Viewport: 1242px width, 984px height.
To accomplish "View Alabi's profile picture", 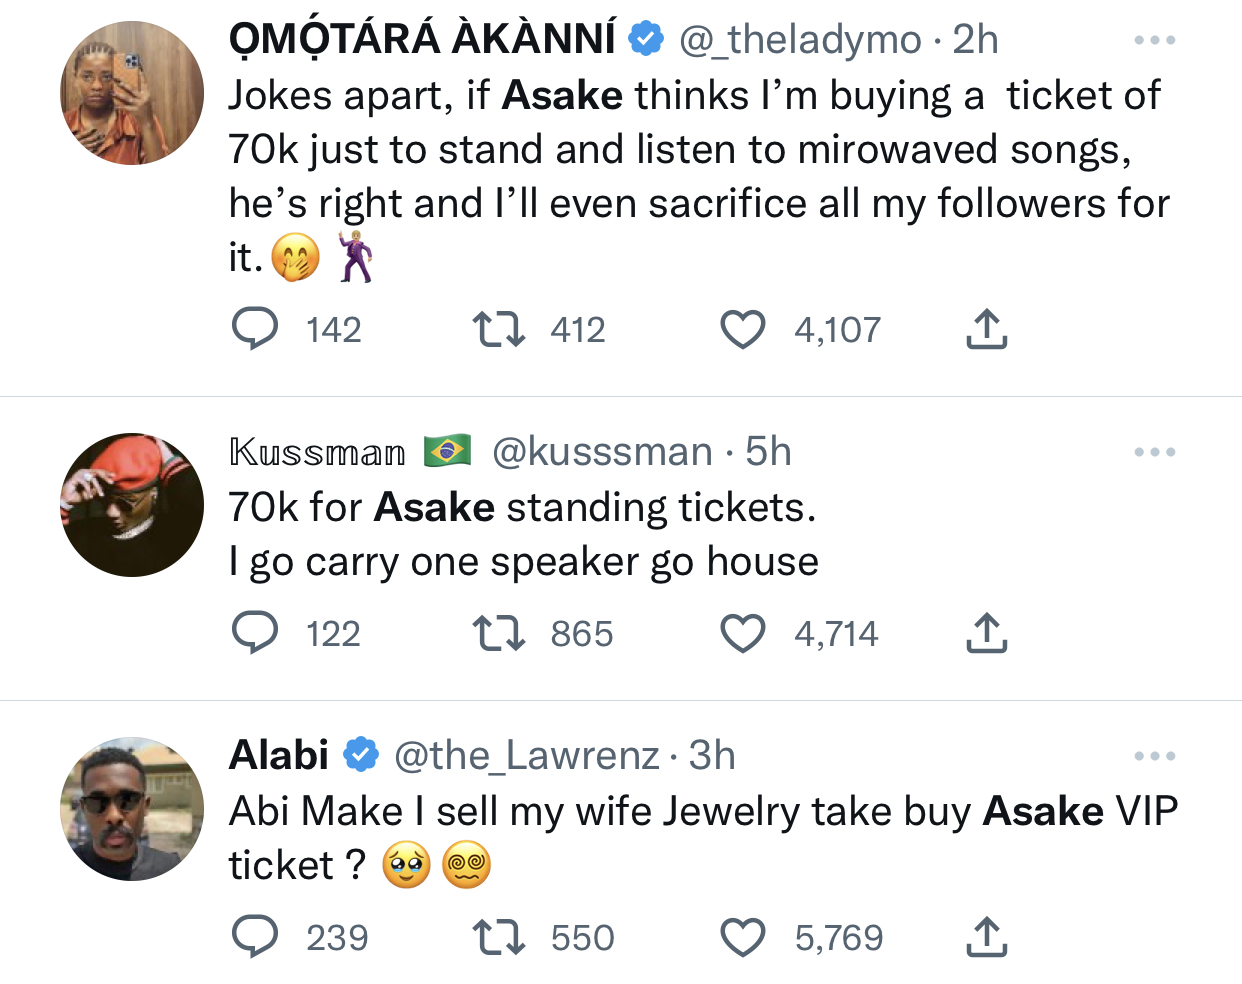I will 132,809.
